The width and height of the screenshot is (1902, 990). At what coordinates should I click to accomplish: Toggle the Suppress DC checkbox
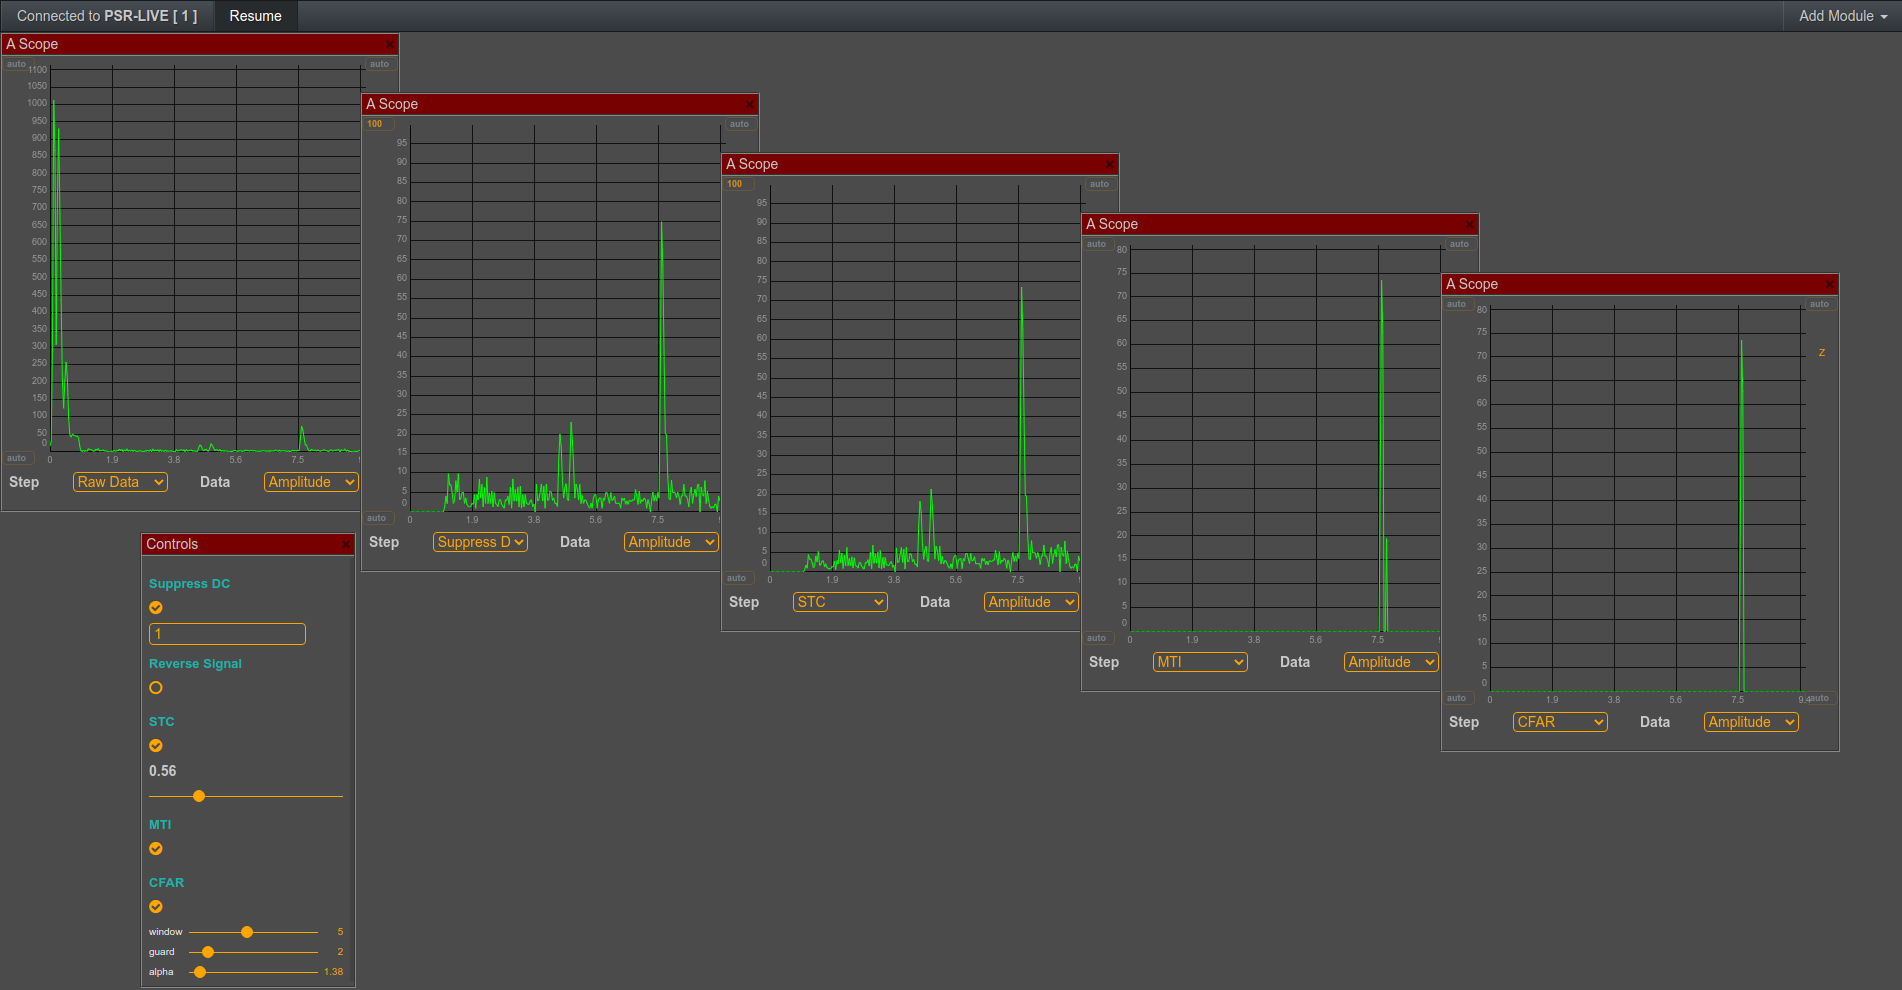pos(156,608)
